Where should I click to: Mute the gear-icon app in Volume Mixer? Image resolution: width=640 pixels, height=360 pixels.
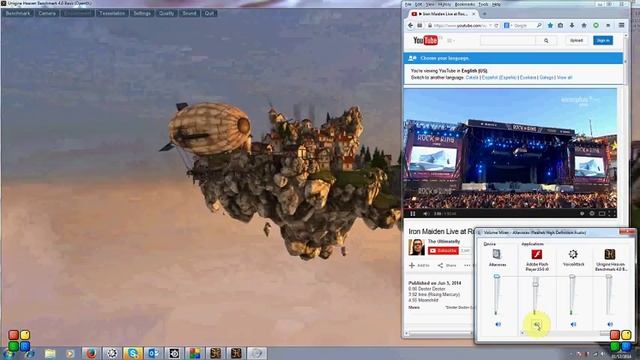tap(573, 324)
